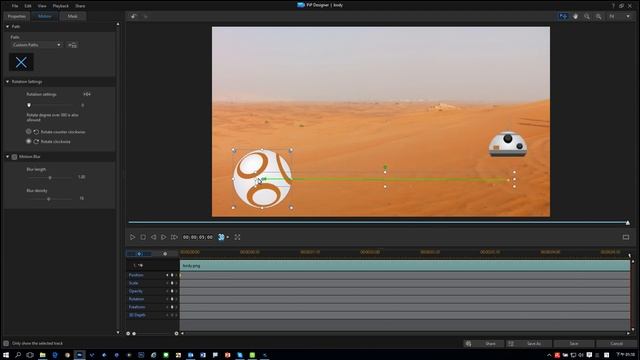Enable the Motion Blur checkbox
Viewport: 640px width, 360px height.
[14, 157]
